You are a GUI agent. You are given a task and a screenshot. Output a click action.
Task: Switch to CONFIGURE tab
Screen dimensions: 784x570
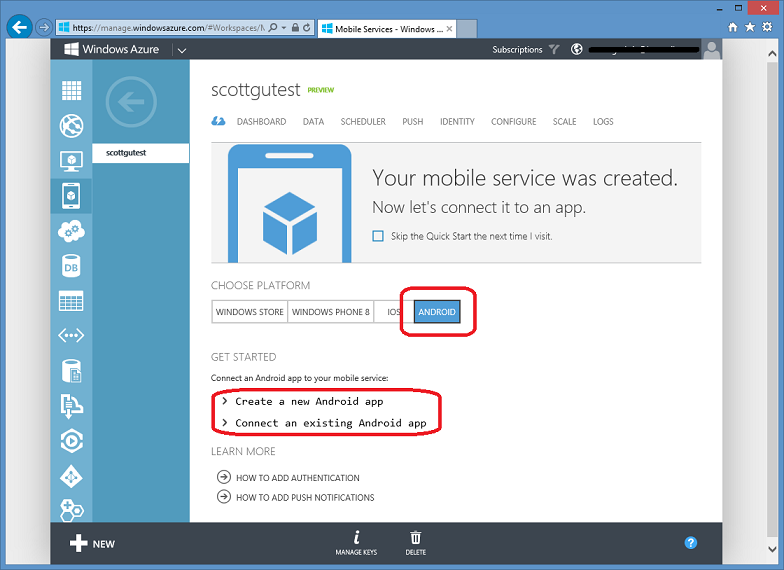514,122
